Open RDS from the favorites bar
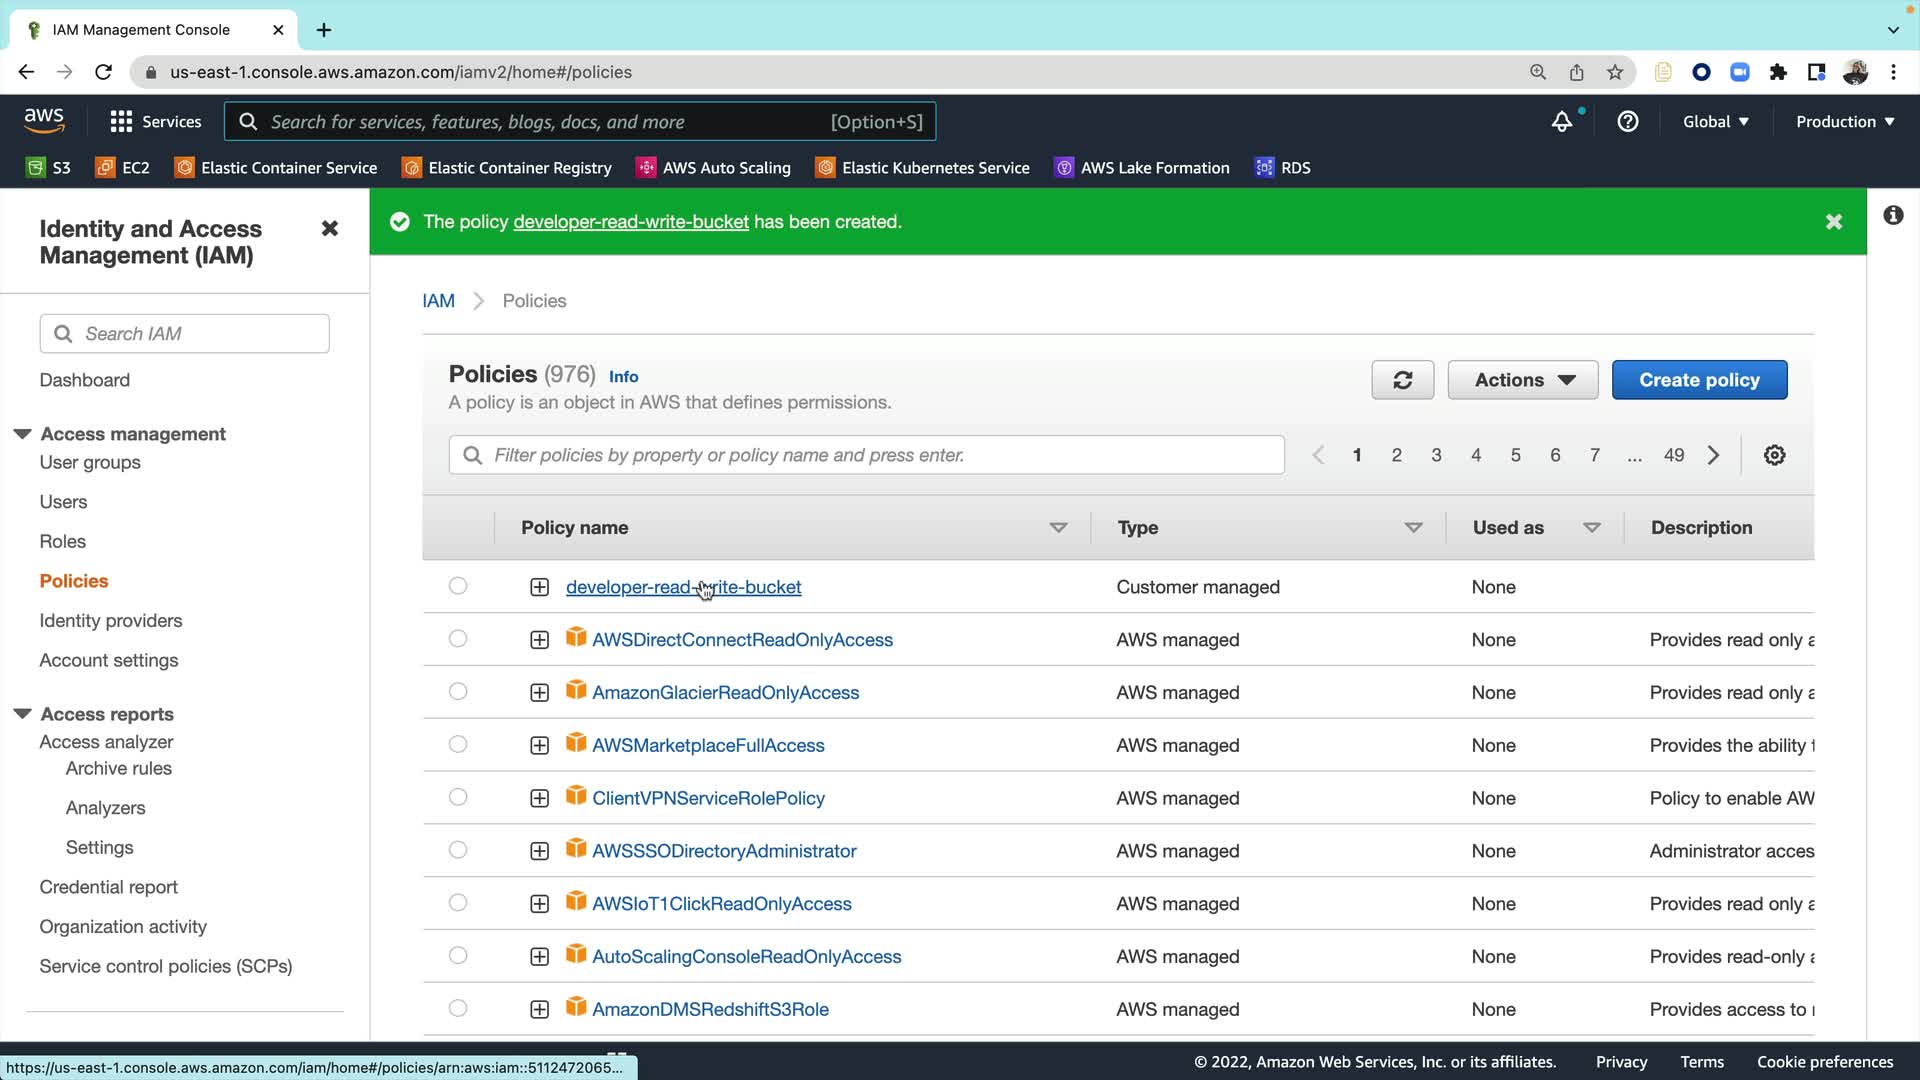Viewport: 1920px width, 1080px height. (x=1283, y=168)
